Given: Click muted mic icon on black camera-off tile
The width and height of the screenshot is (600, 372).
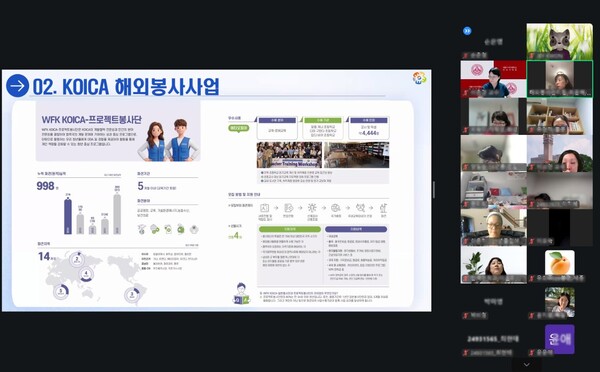Looking at the screenshot, I should pyautogui.click(x=531, y=241).
